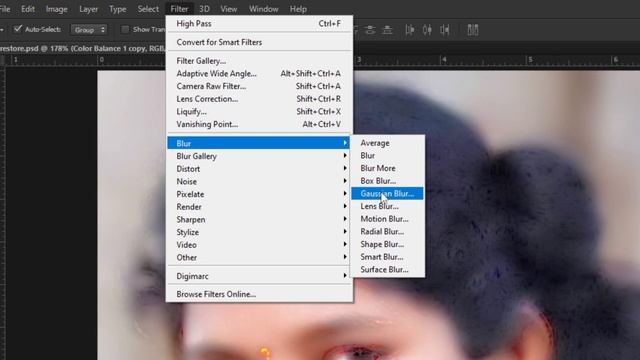Choose Lens Correction filter

259,99
